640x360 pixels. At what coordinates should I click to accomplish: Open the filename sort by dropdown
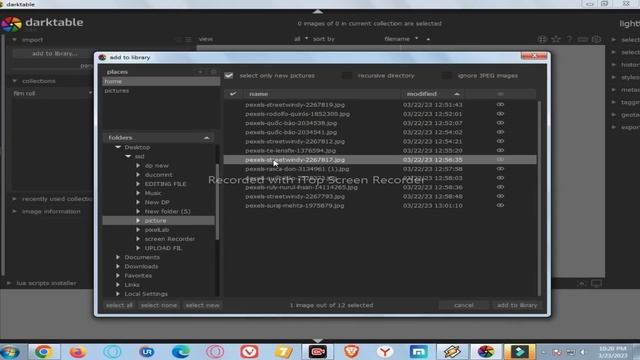coord(401,39)
